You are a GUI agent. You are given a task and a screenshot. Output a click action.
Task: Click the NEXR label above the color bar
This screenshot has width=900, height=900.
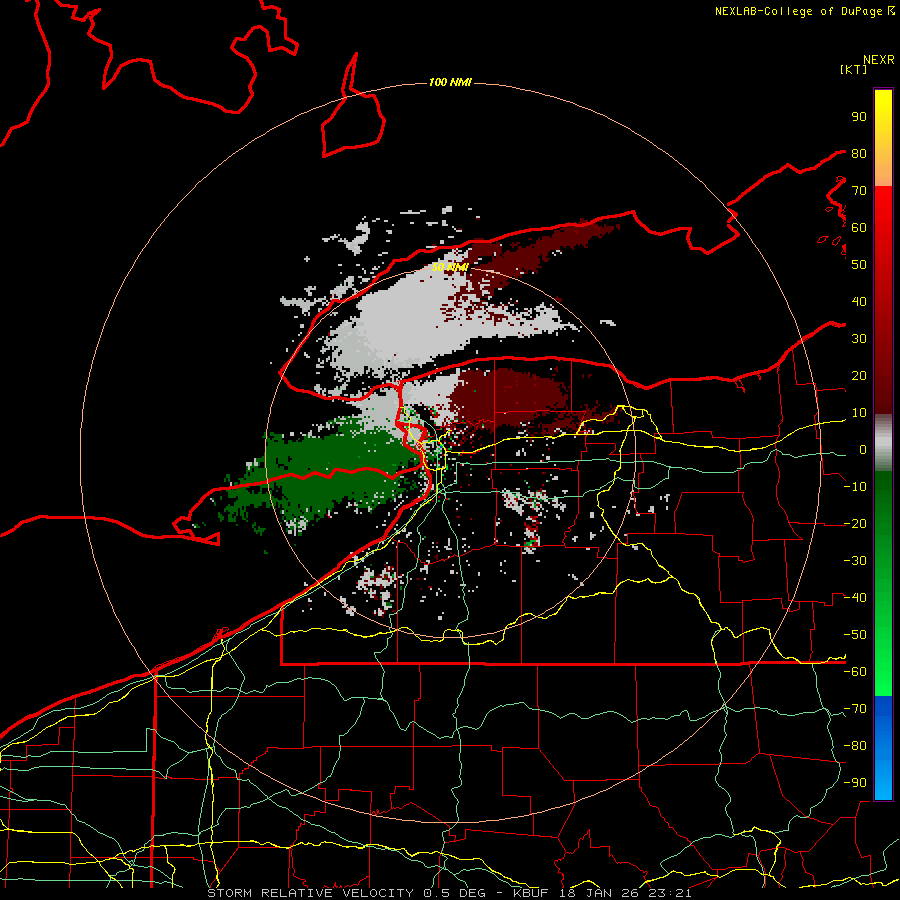tap(879, 59)
